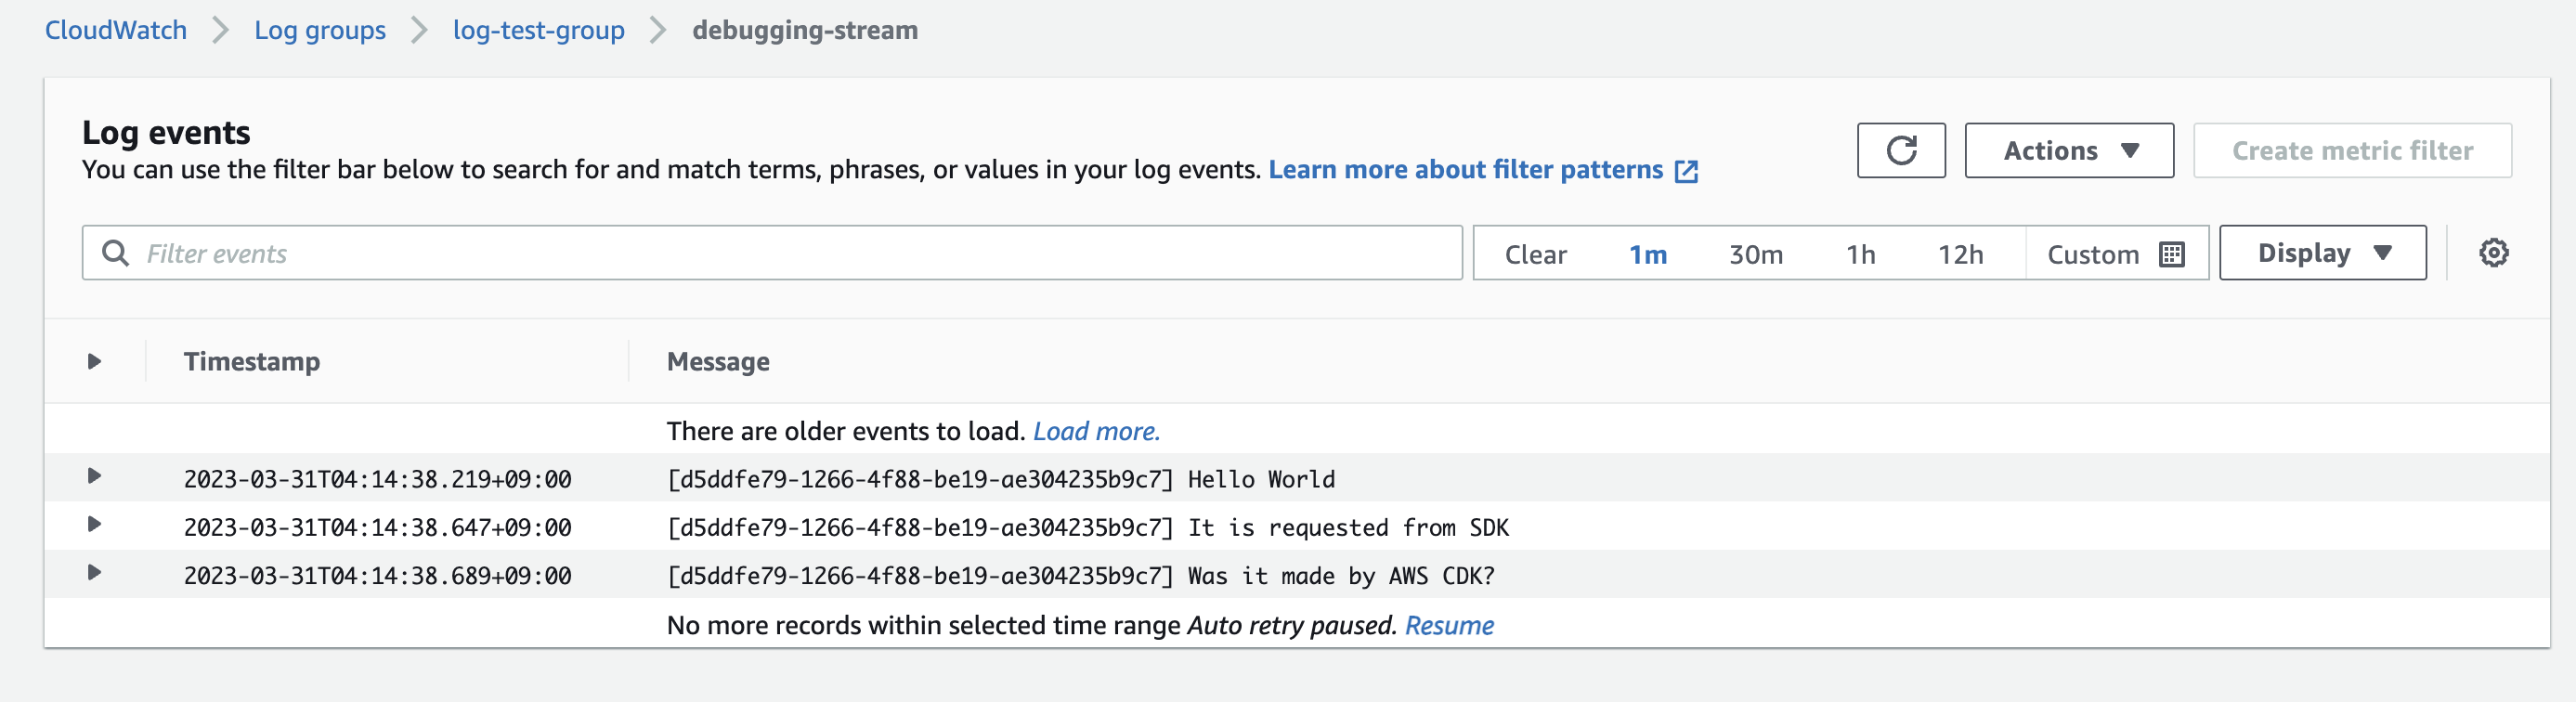
Task: Resume auto retry via Resume link
Action: 1449,625
